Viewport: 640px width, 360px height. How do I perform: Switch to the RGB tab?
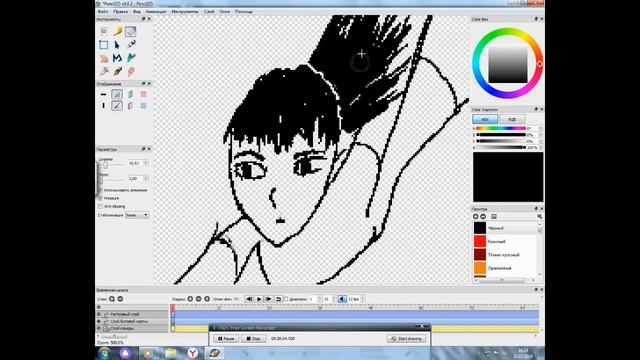pyautogui.click(x=512, y=119)
